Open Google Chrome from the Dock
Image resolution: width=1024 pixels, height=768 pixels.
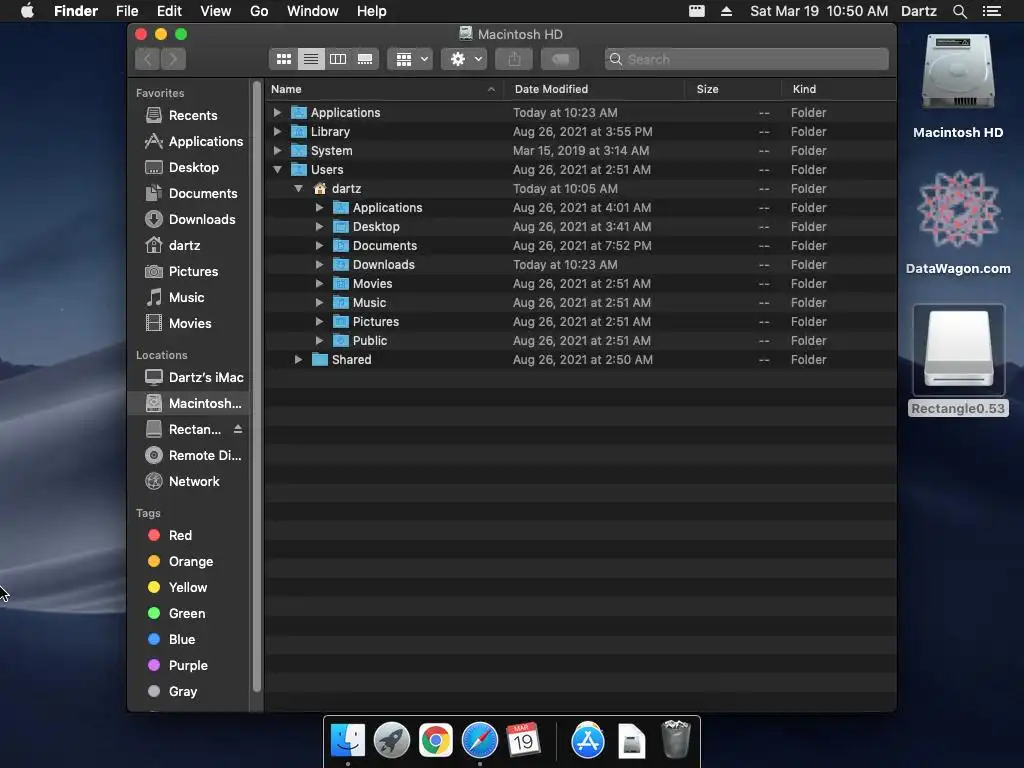click(436, 741)
